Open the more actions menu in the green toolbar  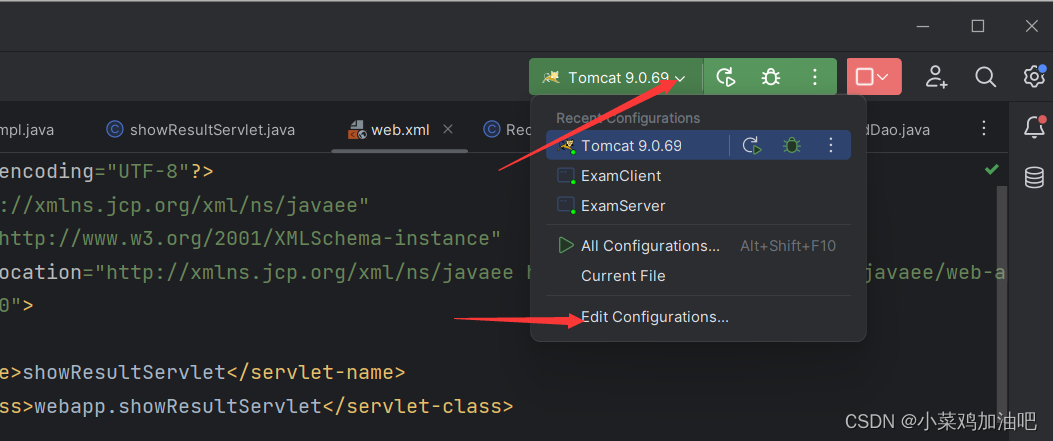815,77
